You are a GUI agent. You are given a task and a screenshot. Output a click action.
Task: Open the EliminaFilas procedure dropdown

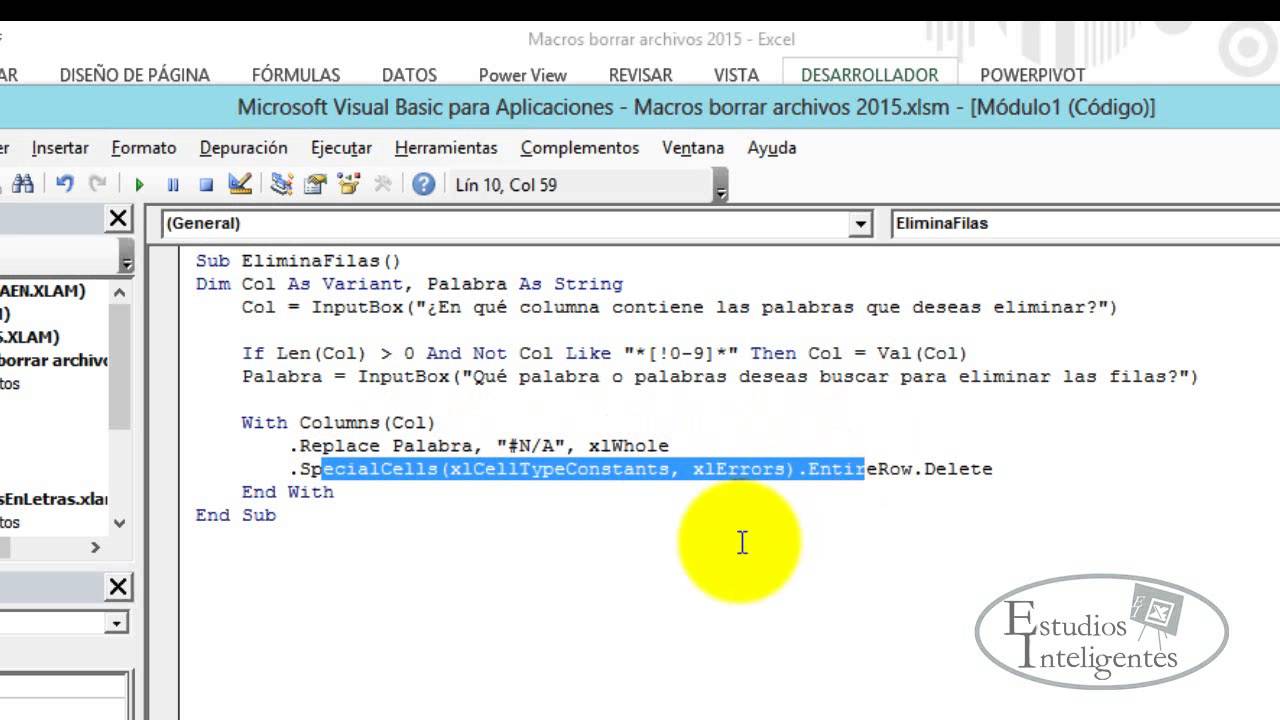click(1085, 224)
